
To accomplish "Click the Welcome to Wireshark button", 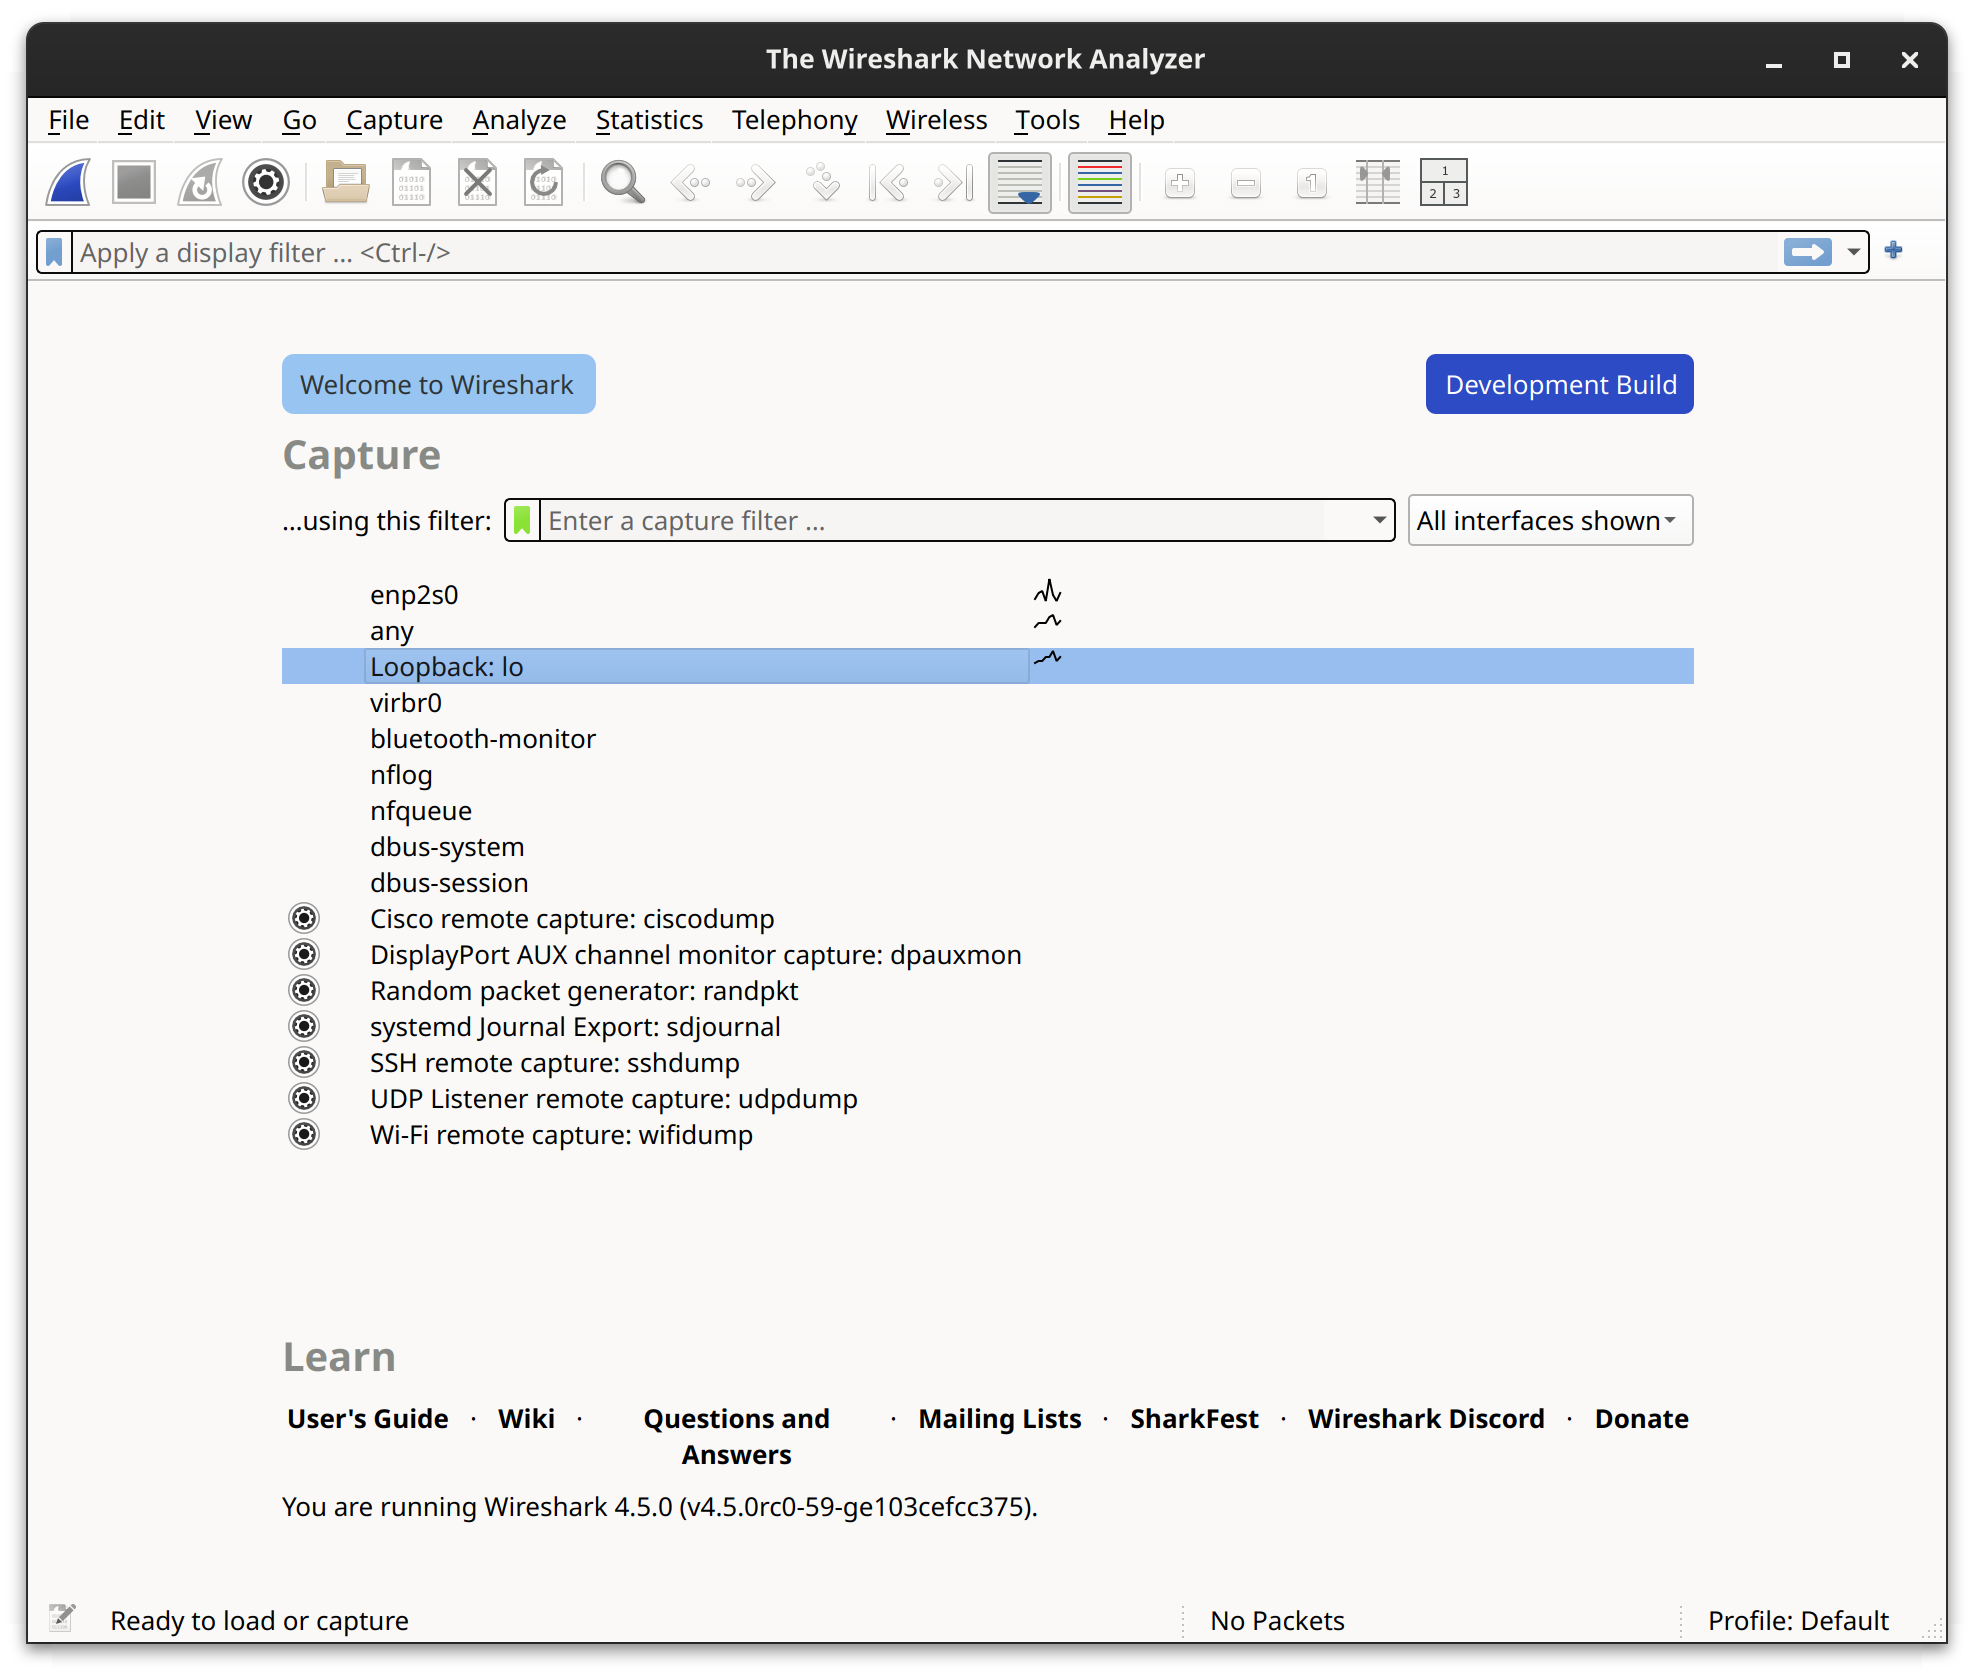I will (x=436, y=384).
